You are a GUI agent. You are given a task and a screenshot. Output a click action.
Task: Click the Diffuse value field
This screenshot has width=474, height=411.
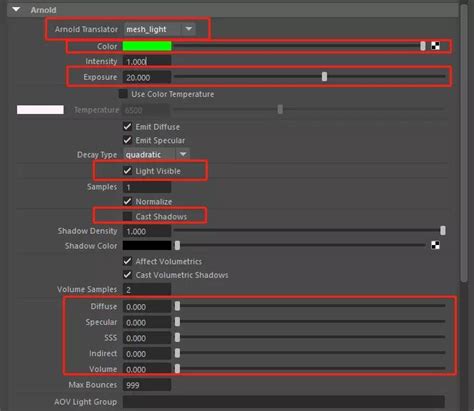(x=147, y=307)
